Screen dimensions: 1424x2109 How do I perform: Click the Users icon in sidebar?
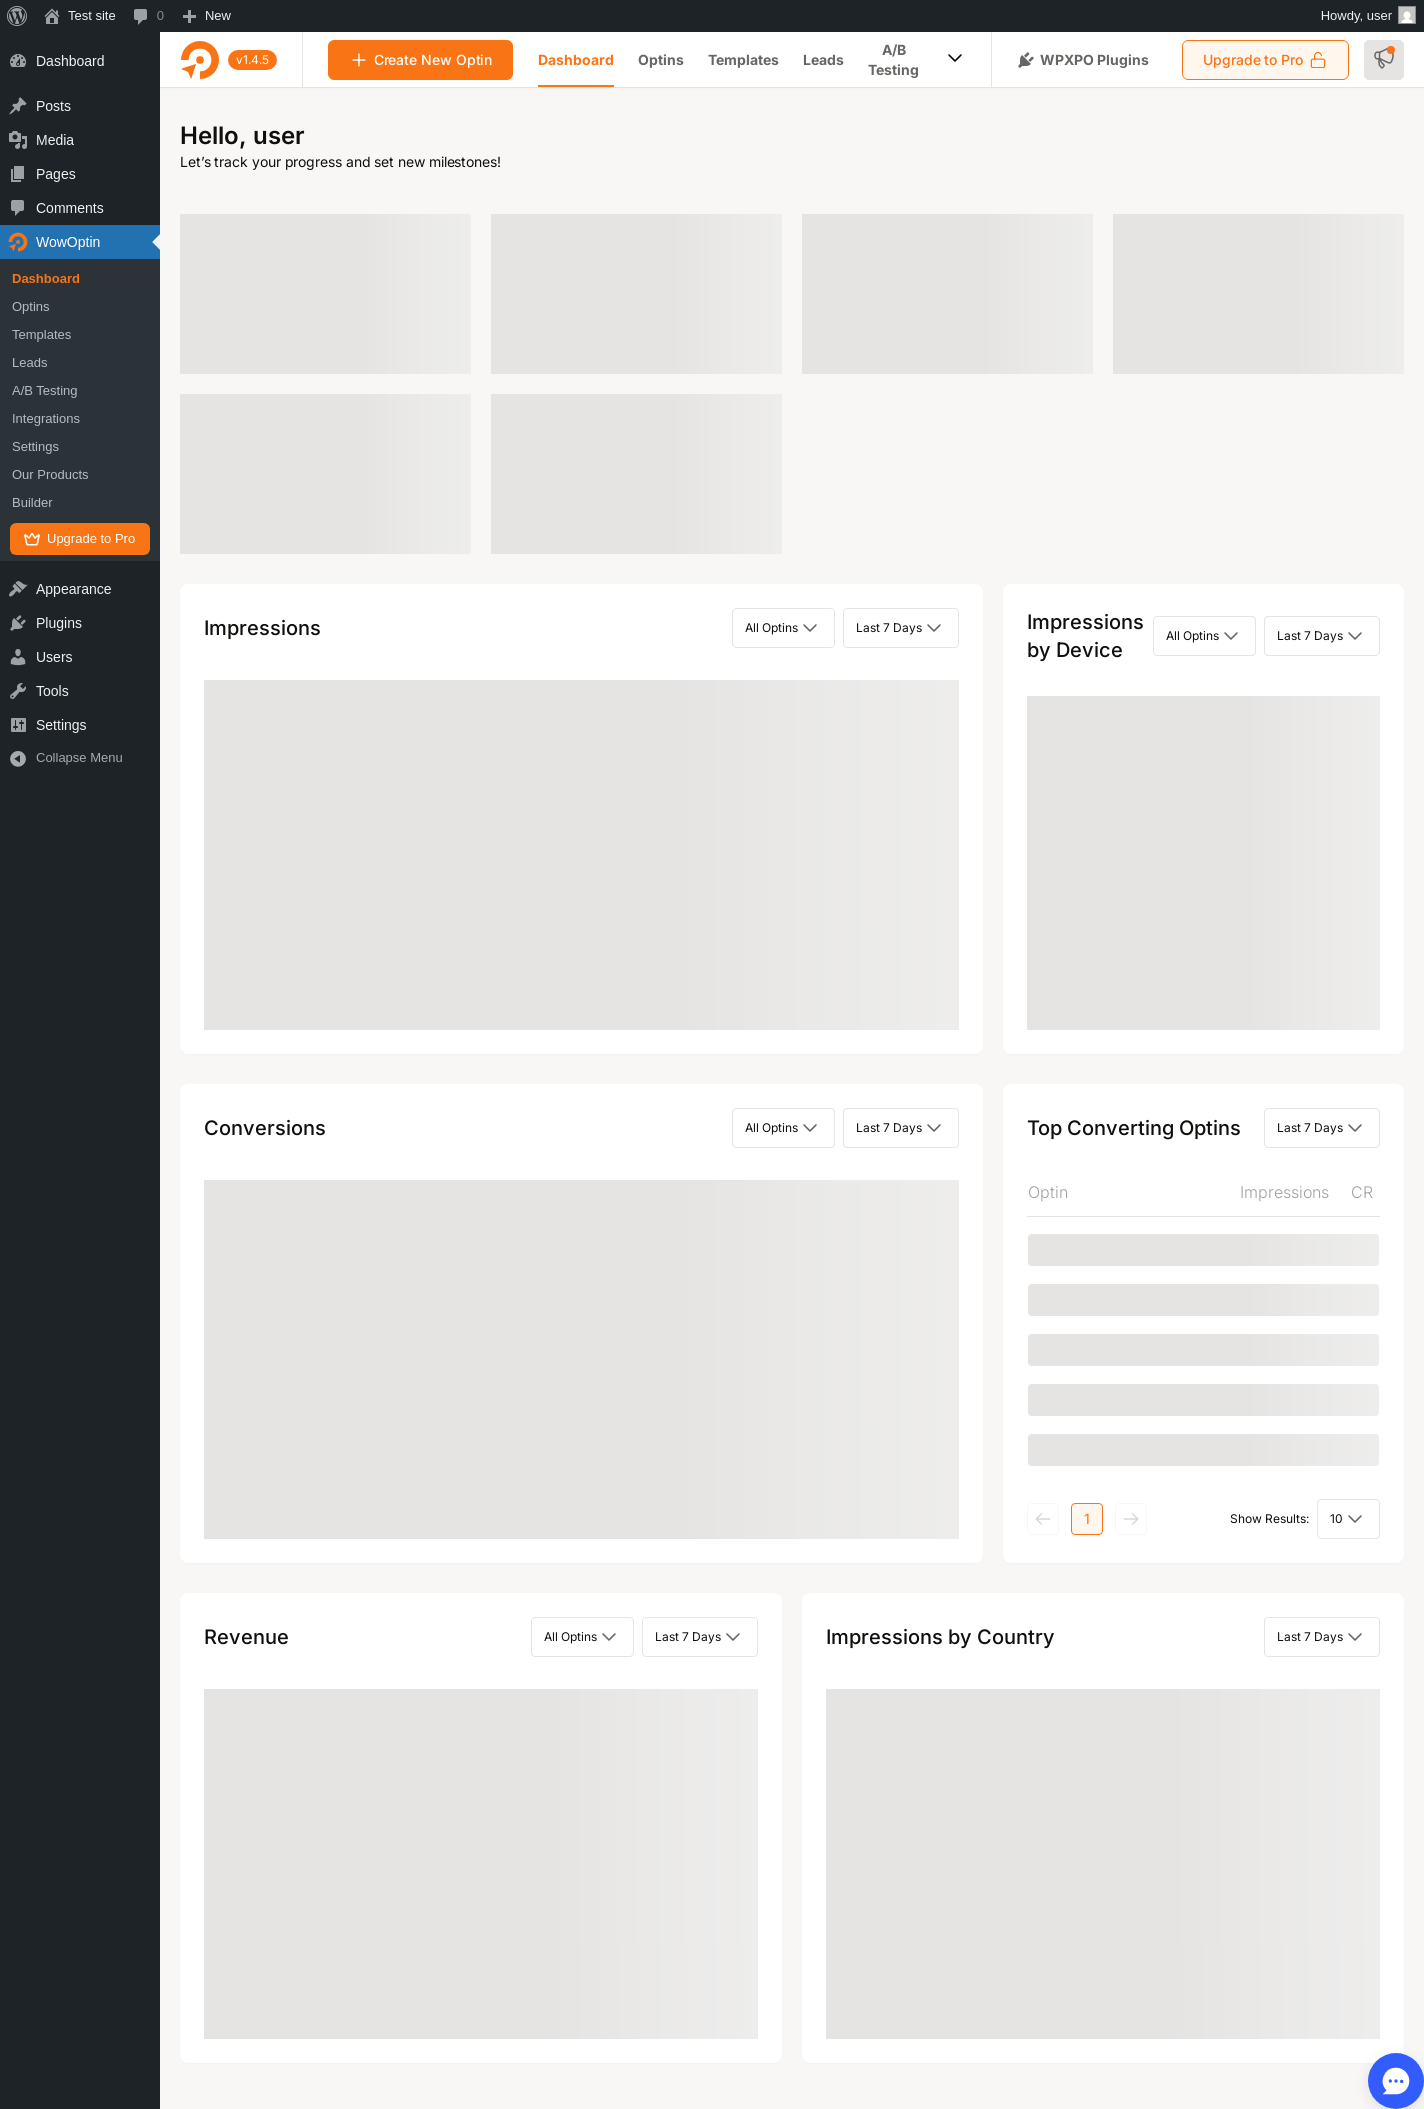(x=18, y=657)
